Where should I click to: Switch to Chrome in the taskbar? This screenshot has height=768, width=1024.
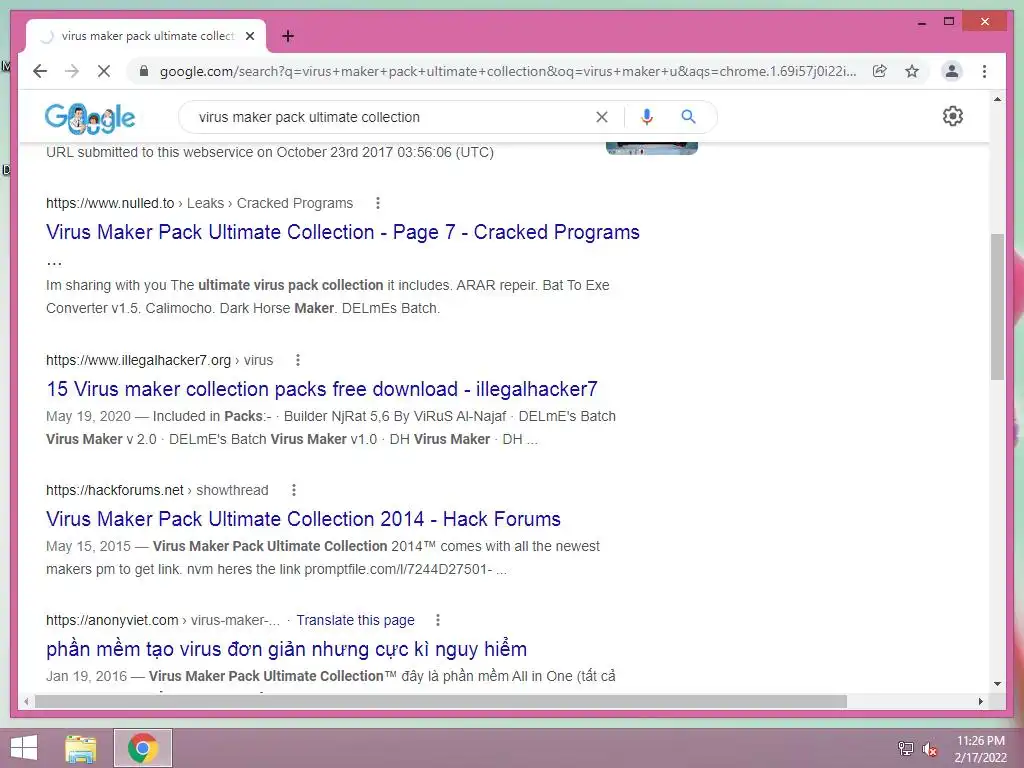tap(143, 748)
